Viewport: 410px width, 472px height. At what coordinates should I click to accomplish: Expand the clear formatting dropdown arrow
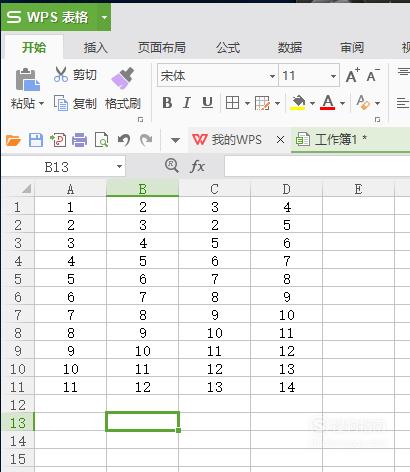[x=377, y=103]
